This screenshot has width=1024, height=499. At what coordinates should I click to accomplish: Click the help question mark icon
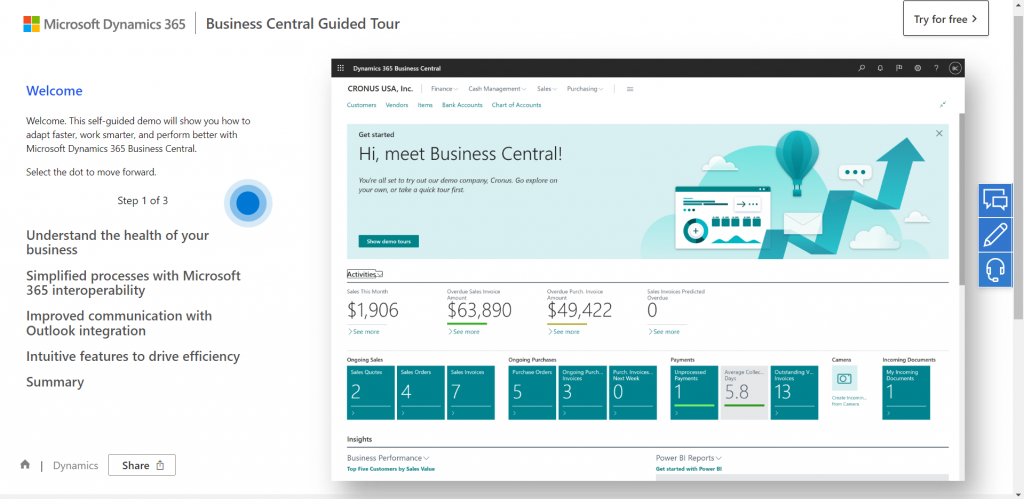(x=936, y=68)
